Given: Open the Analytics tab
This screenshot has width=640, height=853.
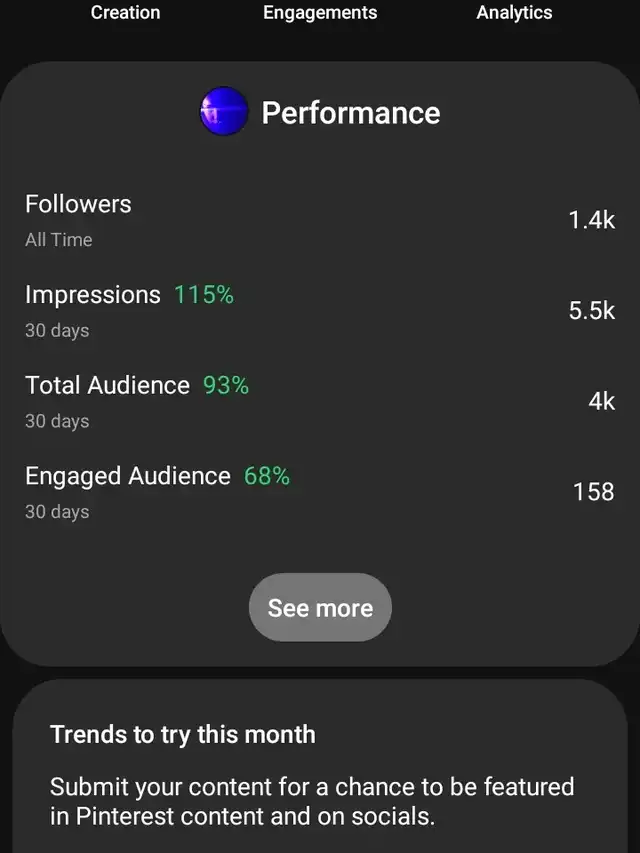Looking at the screenshot, I should [514, 13].
